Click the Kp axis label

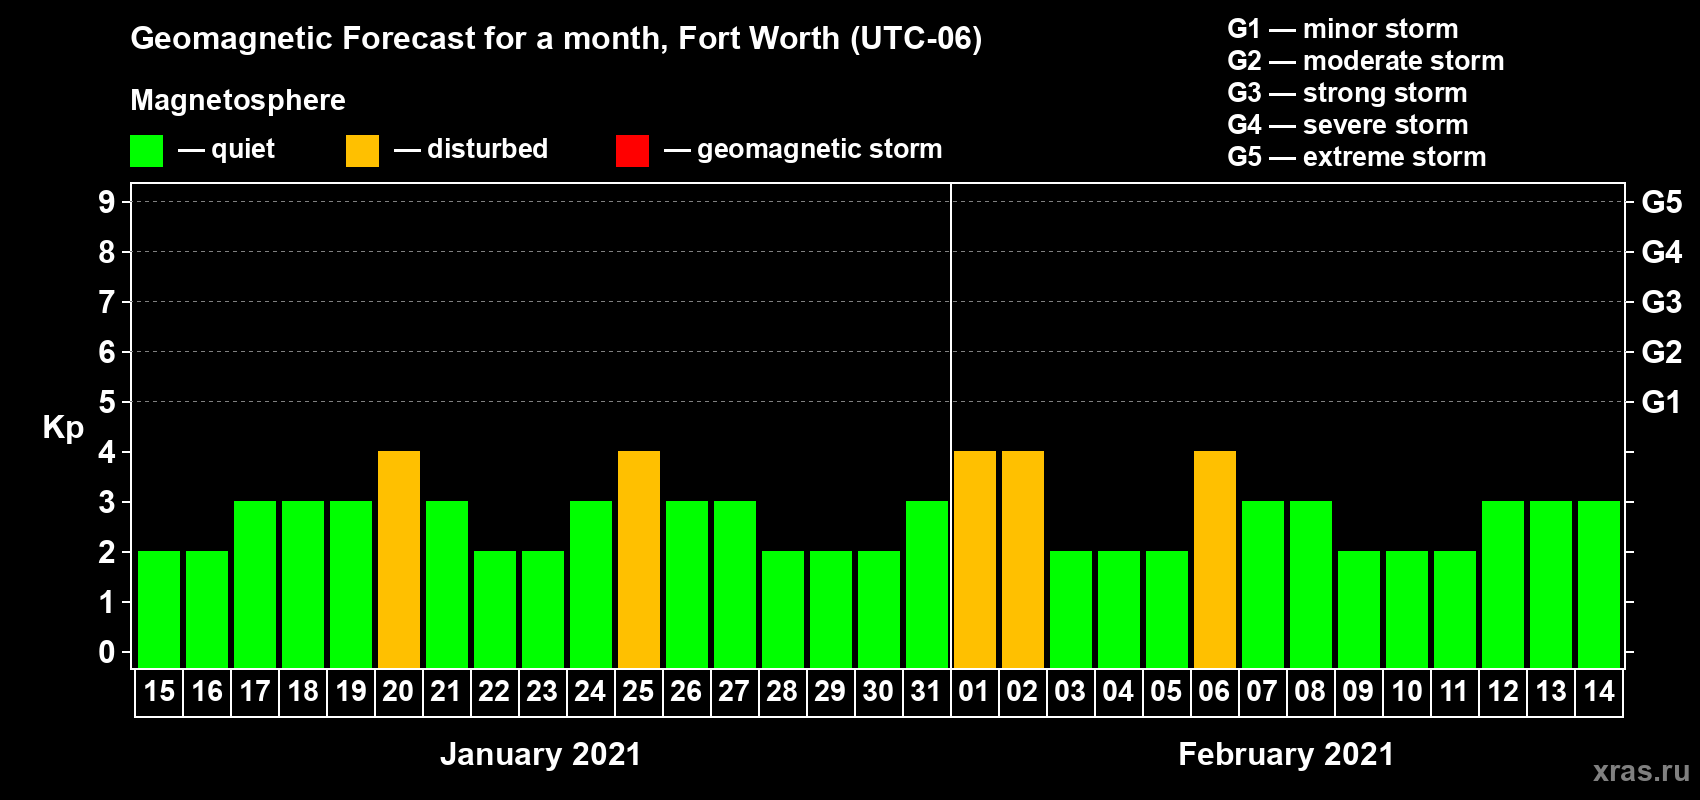63,428
